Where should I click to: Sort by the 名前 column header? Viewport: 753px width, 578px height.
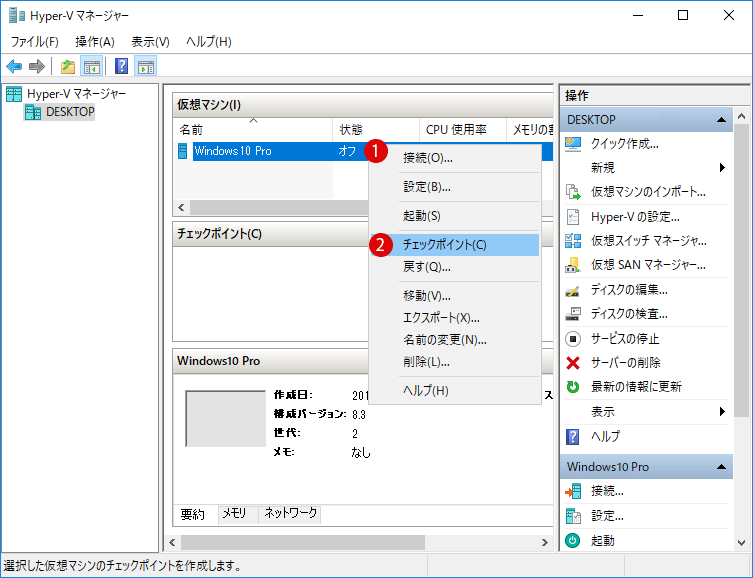[253, 130]
